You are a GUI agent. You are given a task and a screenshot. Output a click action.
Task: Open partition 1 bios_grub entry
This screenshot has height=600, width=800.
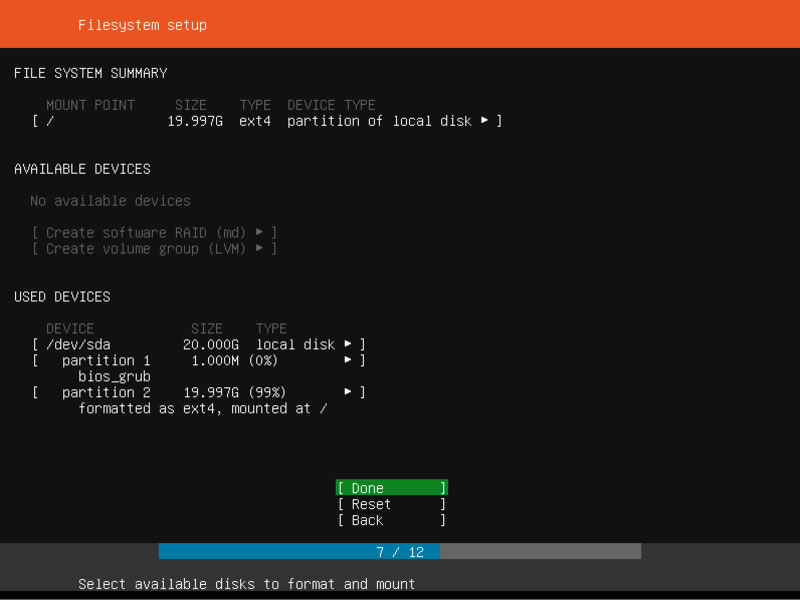(x=198, y=360)
